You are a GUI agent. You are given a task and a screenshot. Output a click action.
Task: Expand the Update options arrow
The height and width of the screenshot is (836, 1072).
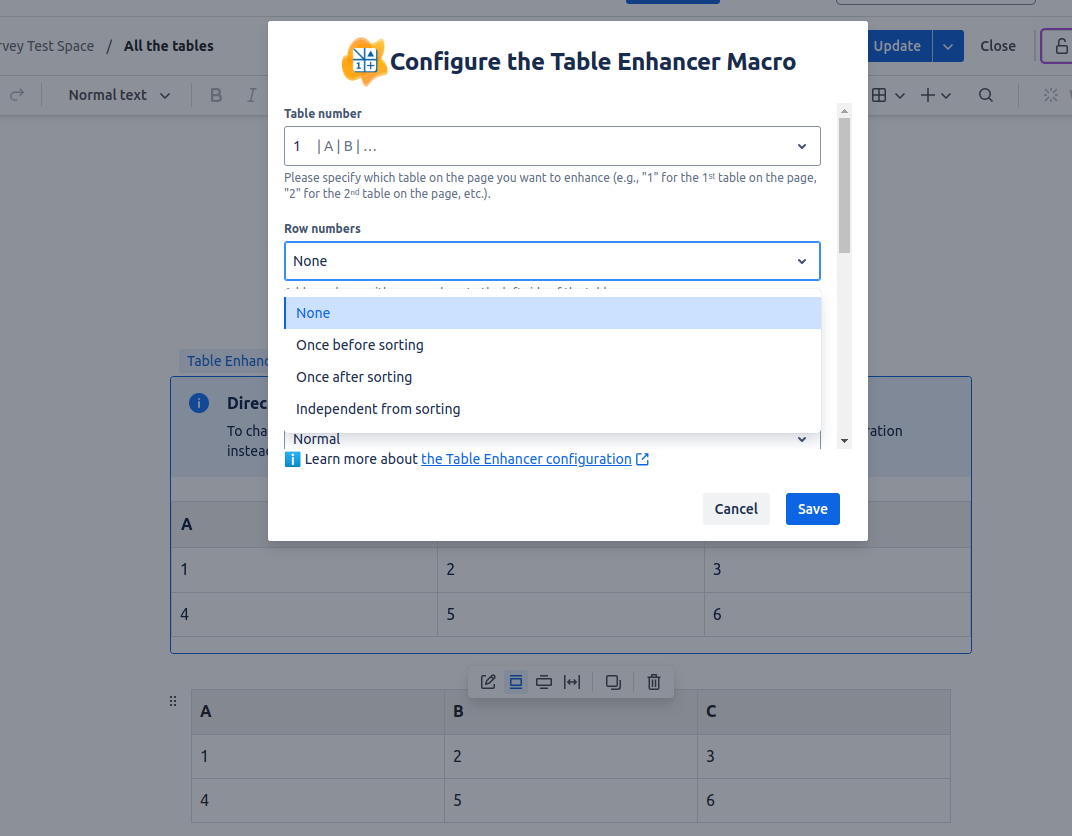948,46
